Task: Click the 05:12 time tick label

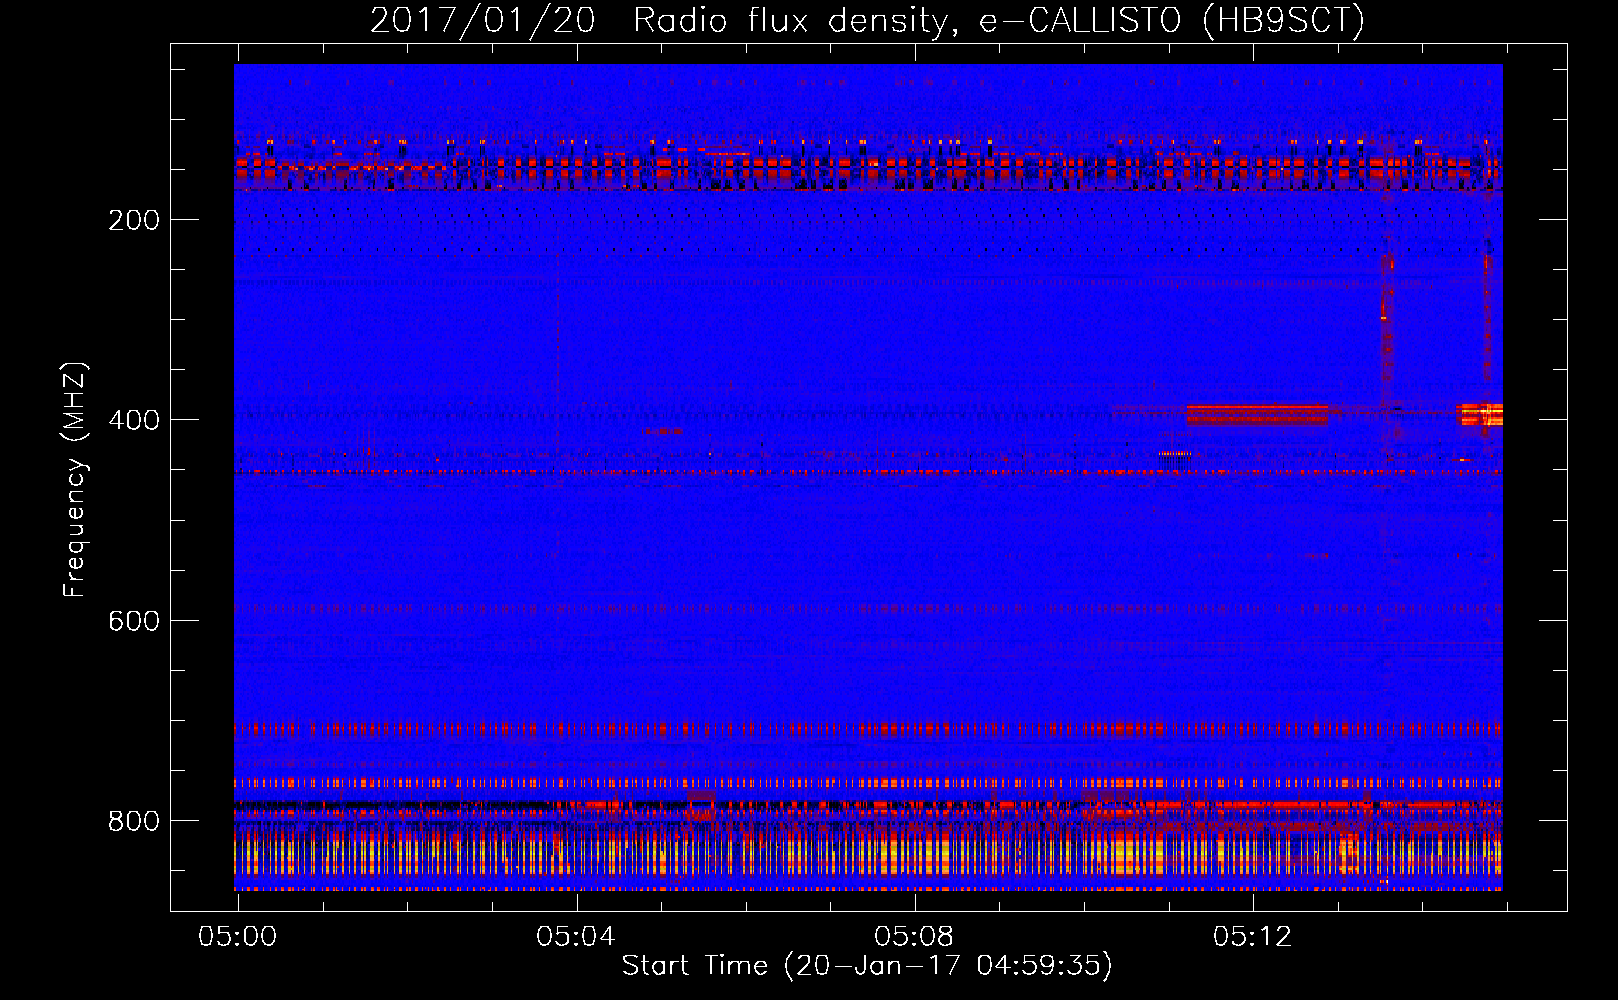Action: coord(1252,937)
